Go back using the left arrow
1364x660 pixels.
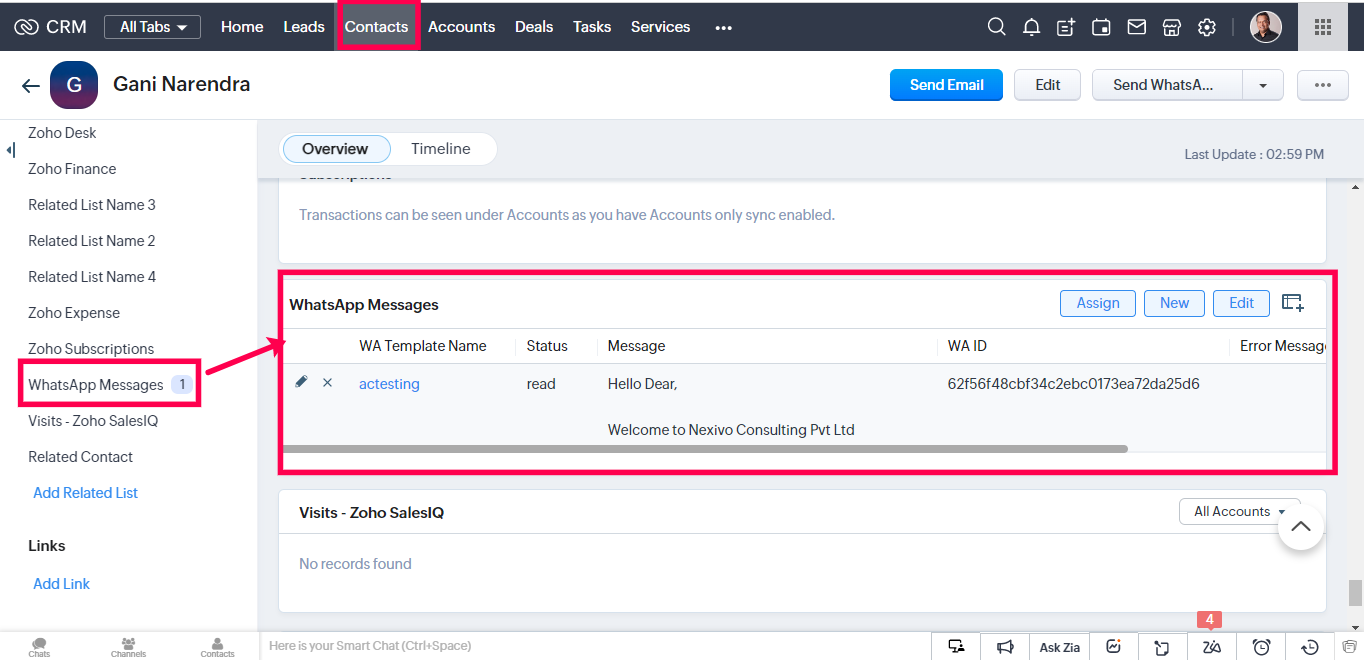click(x=30, y=86)
